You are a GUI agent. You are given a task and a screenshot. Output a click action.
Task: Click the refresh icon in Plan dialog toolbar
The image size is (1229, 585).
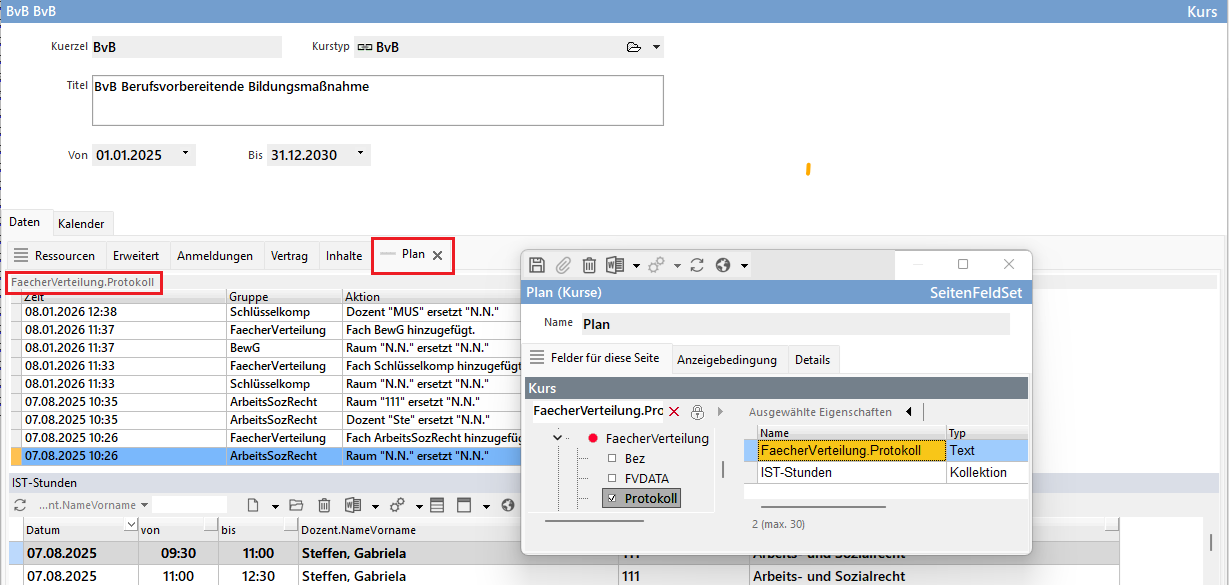pos(697,265)
